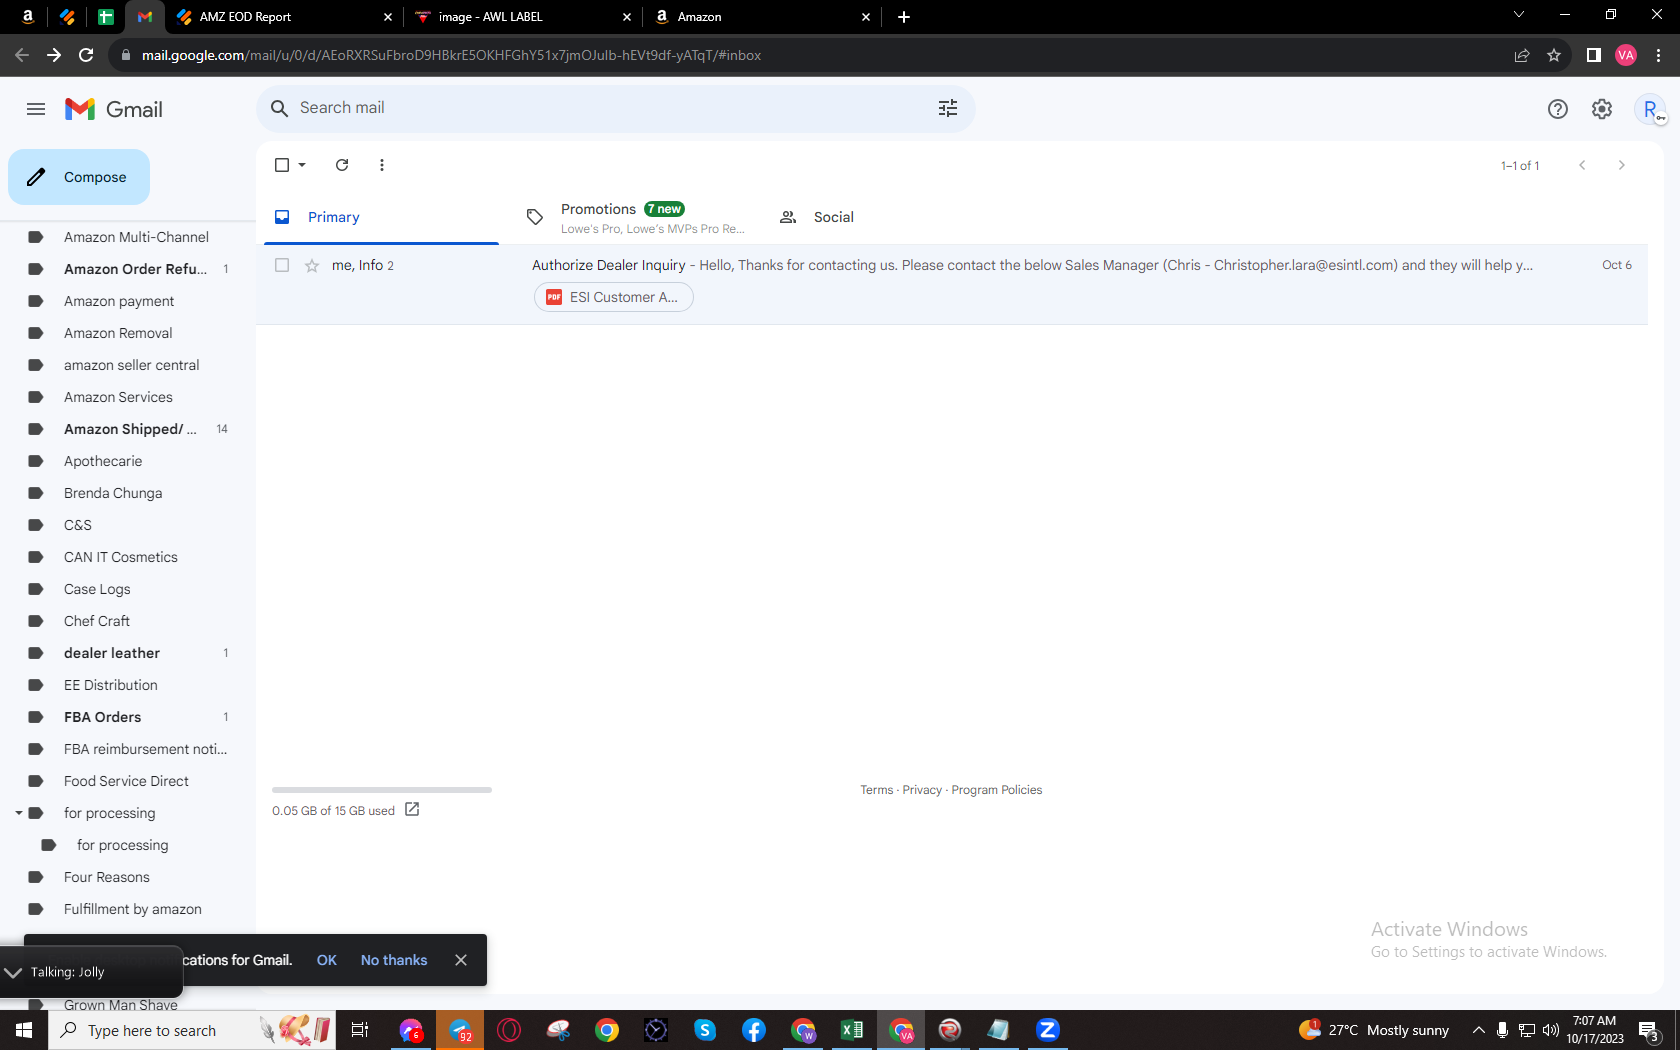Open storage management link icon

(412, 809)
